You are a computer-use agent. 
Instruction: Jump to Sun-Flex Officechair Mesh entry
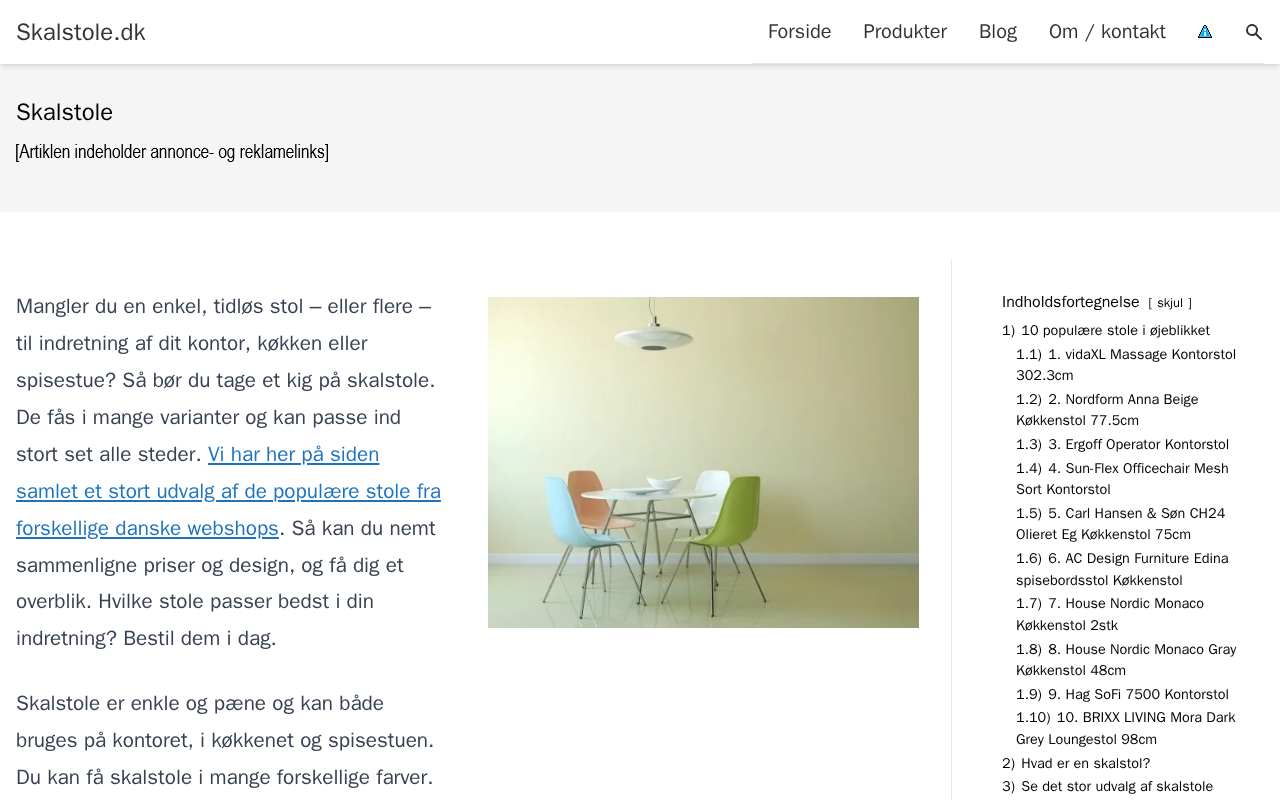tap(1122, 479)
